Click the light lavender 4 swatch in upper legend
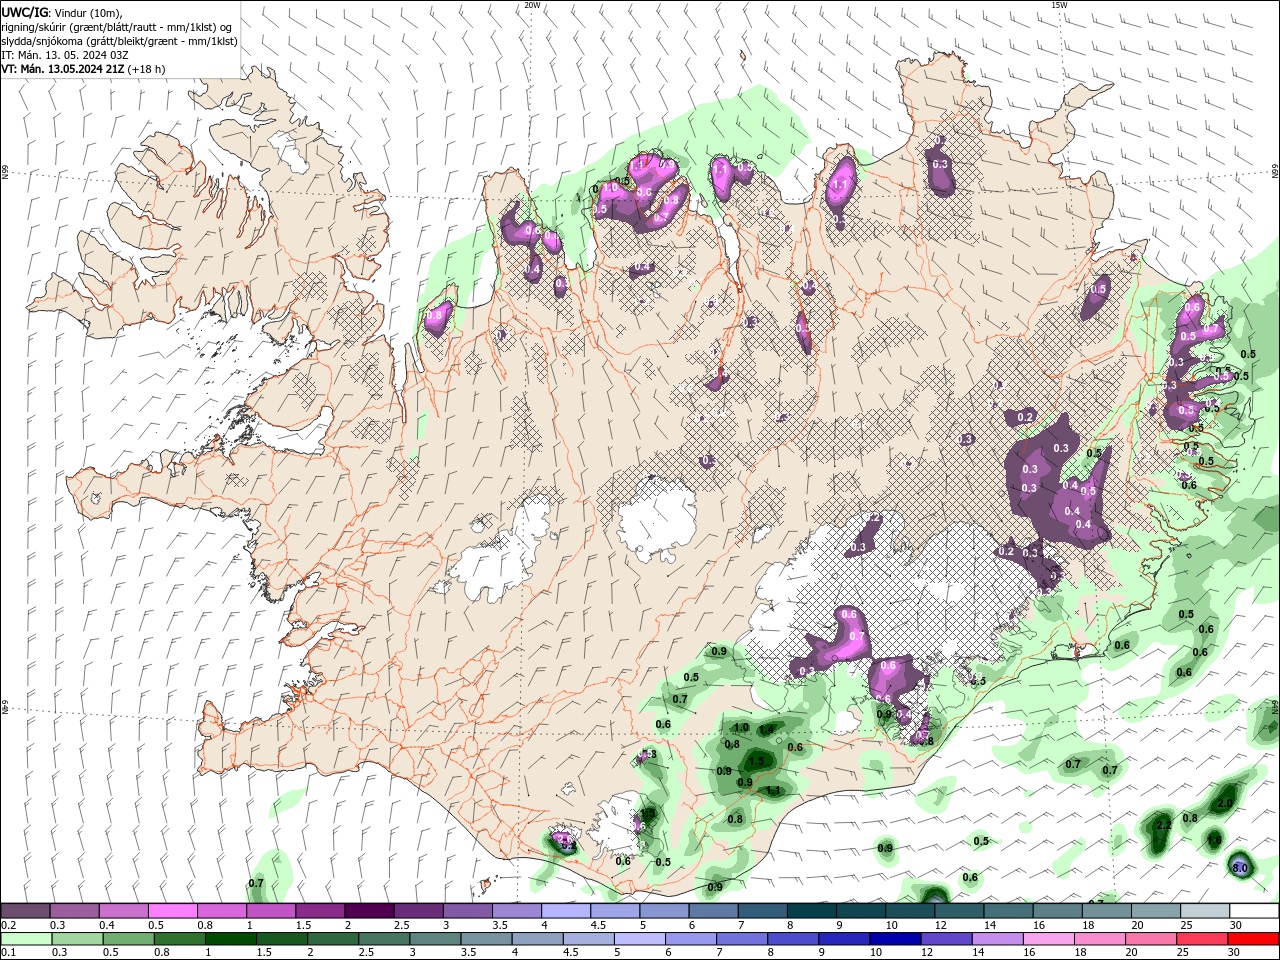Image resolution: width=1280 pixels, height=960 pixels. [x=565, y=911]
